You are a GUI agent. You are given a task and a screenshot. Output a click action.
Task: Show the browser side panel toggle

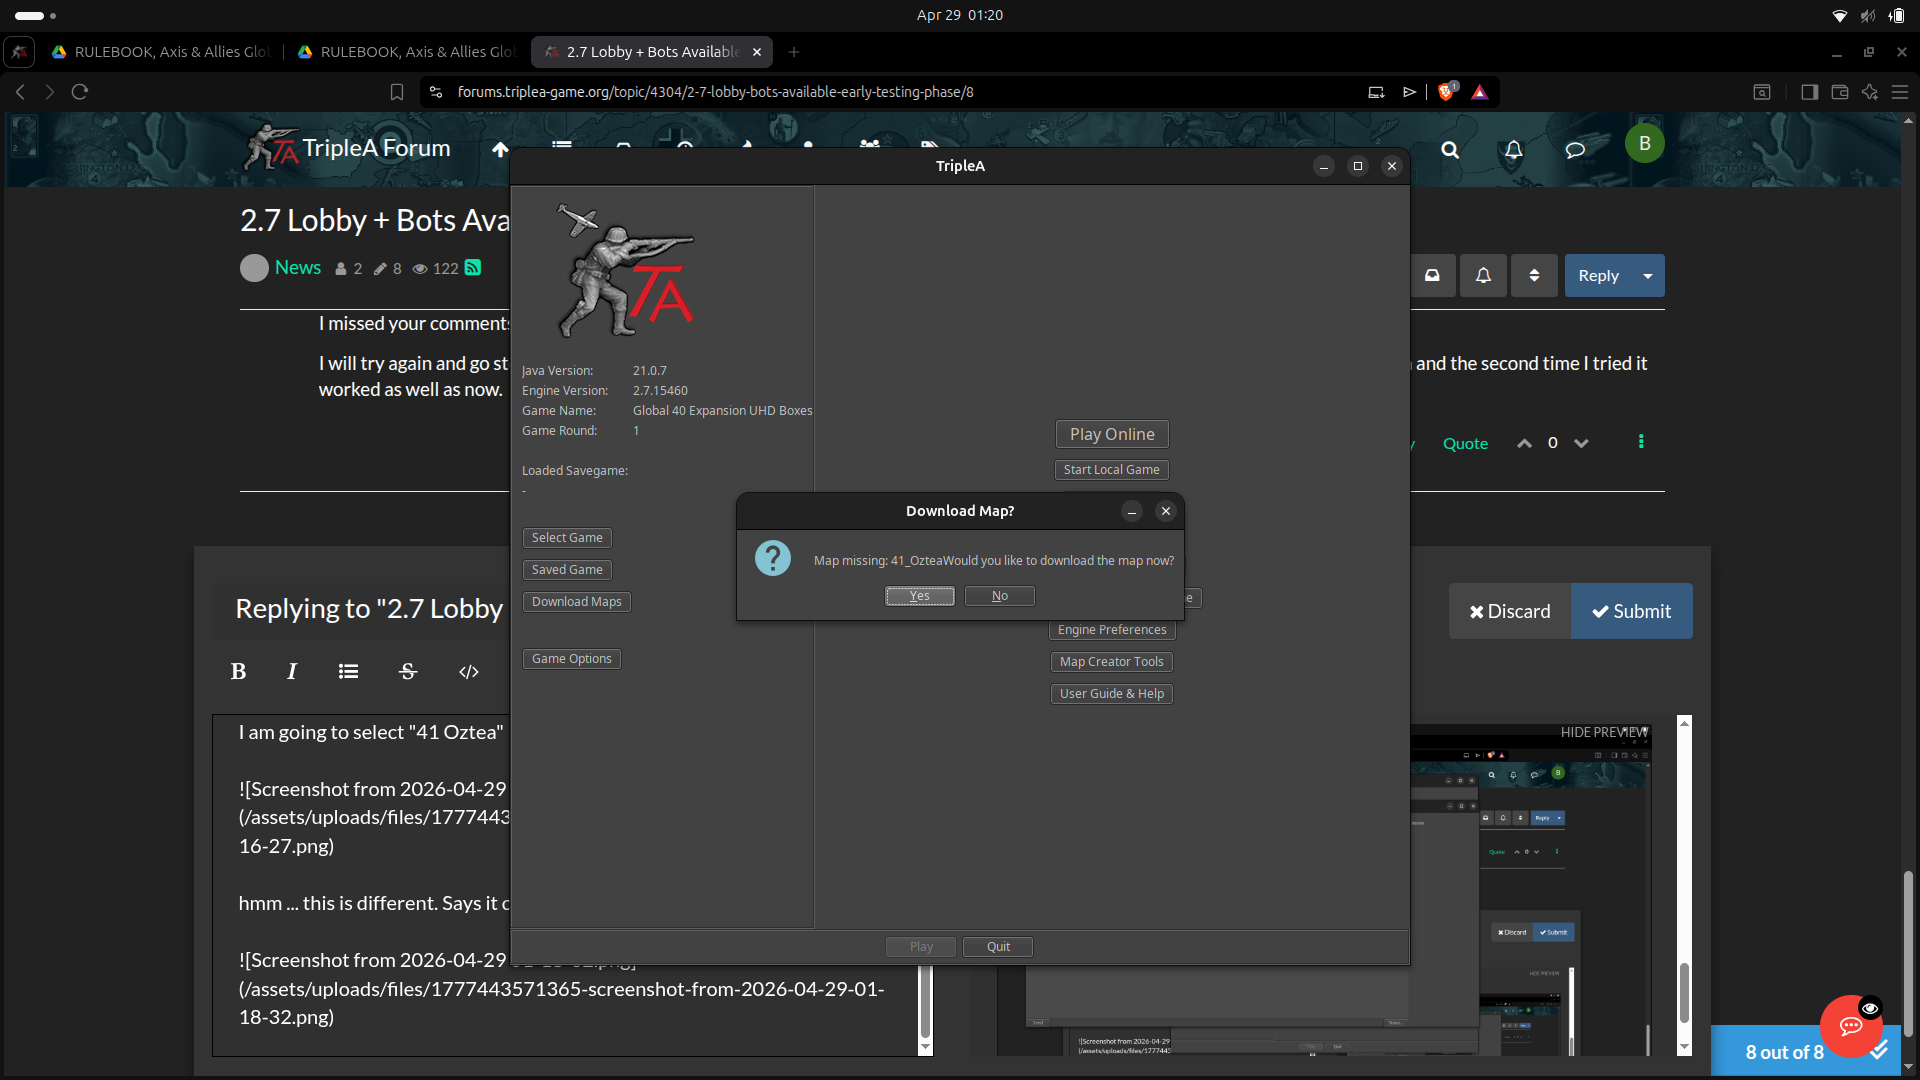(1809, 91)
